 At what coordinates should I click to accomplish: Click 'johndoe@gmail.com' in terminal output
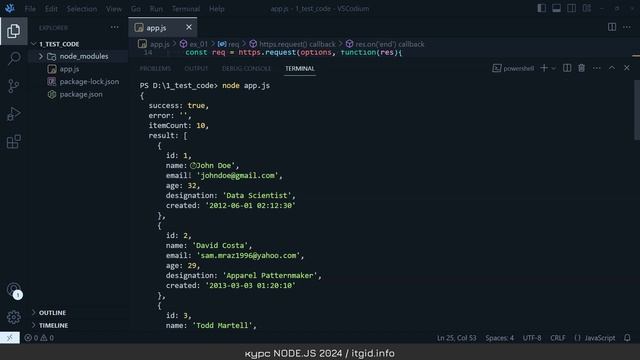[238, 176]
